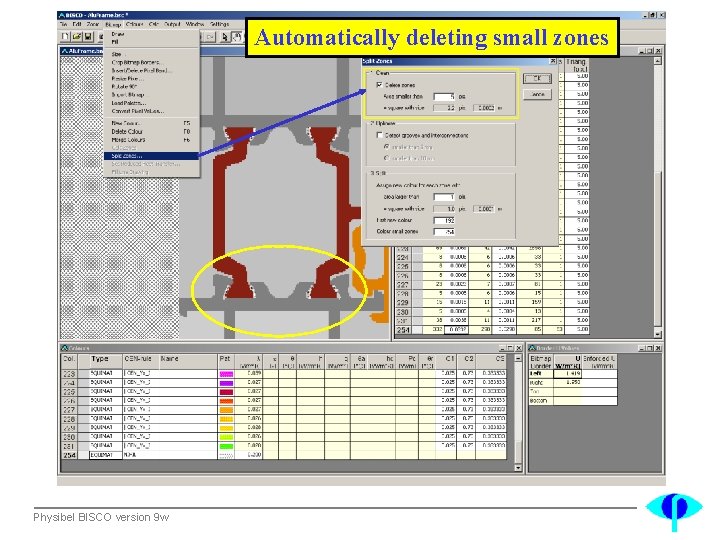This screenshot has height=540, width=720.
Task: Select the arrow pointer tool icon
Action: coord(225,37)
